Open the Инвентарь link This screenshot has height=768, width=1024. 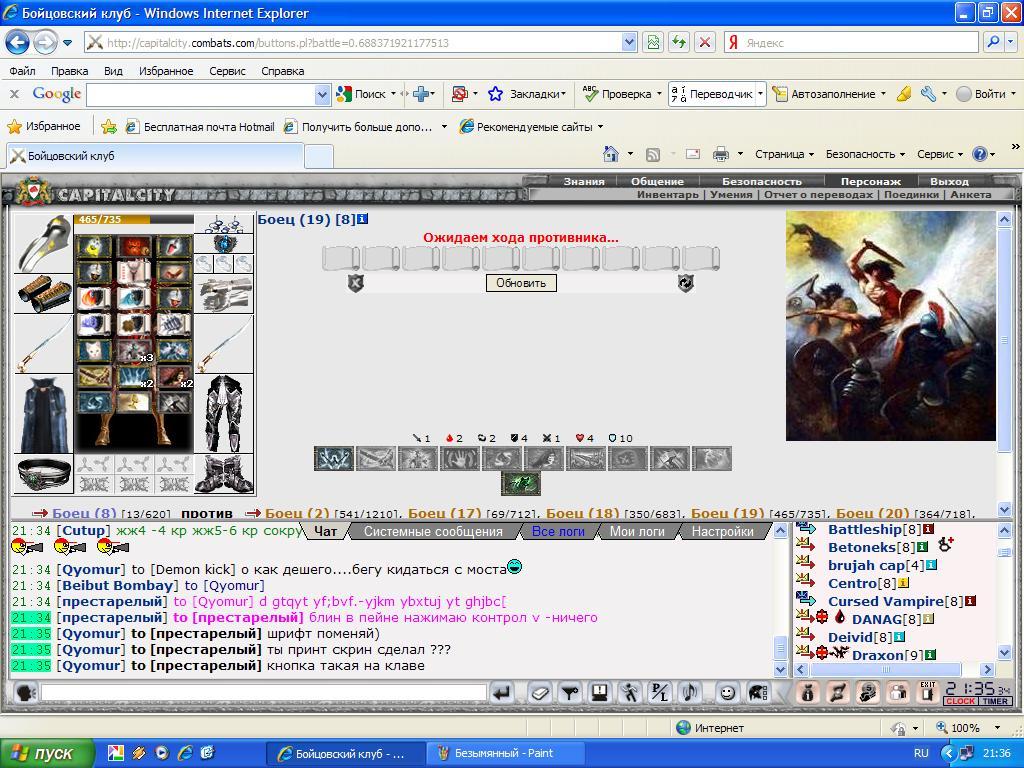coord(667,195)
